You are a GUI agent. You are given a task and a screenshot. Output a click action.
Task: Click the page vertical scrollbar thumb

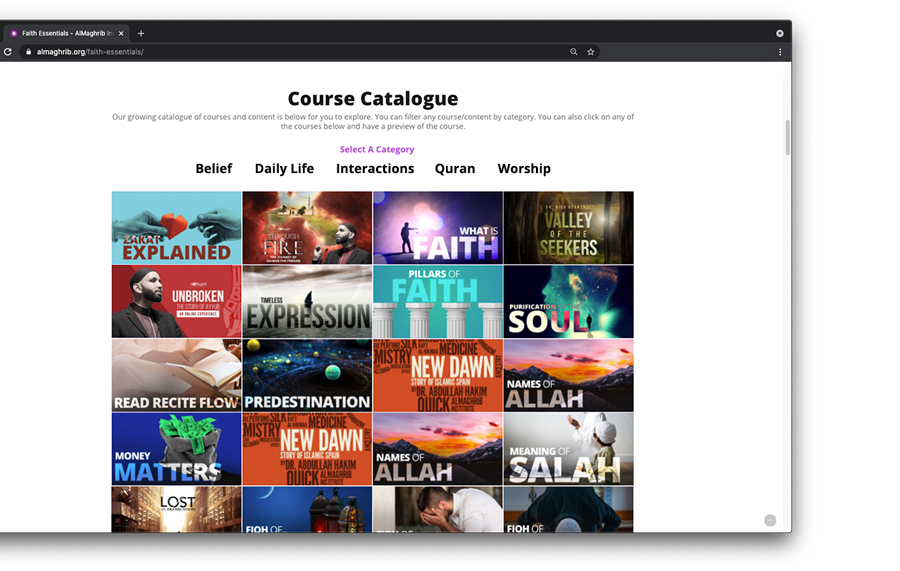(x=788, y=137)
